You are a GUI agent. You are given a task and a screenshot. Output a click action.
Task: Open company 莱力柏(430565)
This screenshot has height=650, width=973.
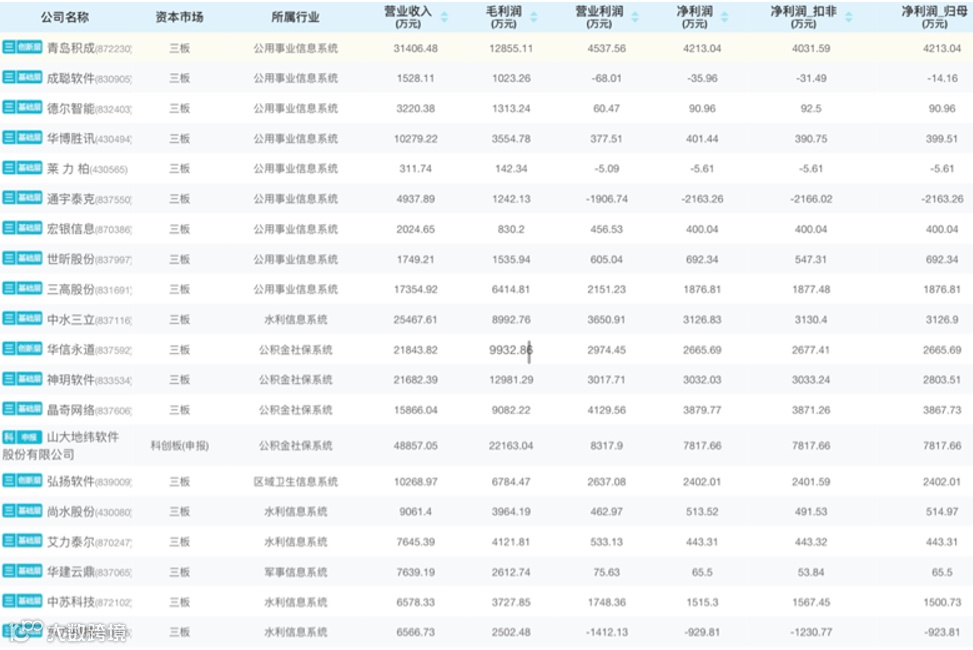click(x=87, y=169)
